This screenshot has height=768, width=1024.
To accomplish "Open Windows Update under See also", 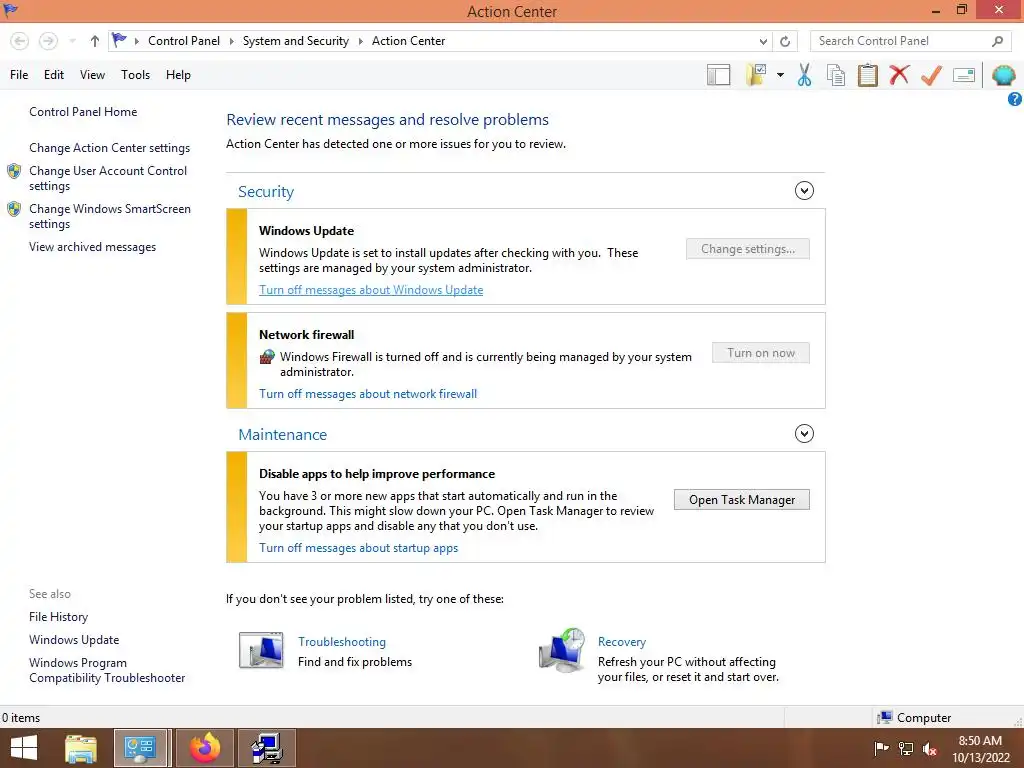I will [x=74, y=640].
